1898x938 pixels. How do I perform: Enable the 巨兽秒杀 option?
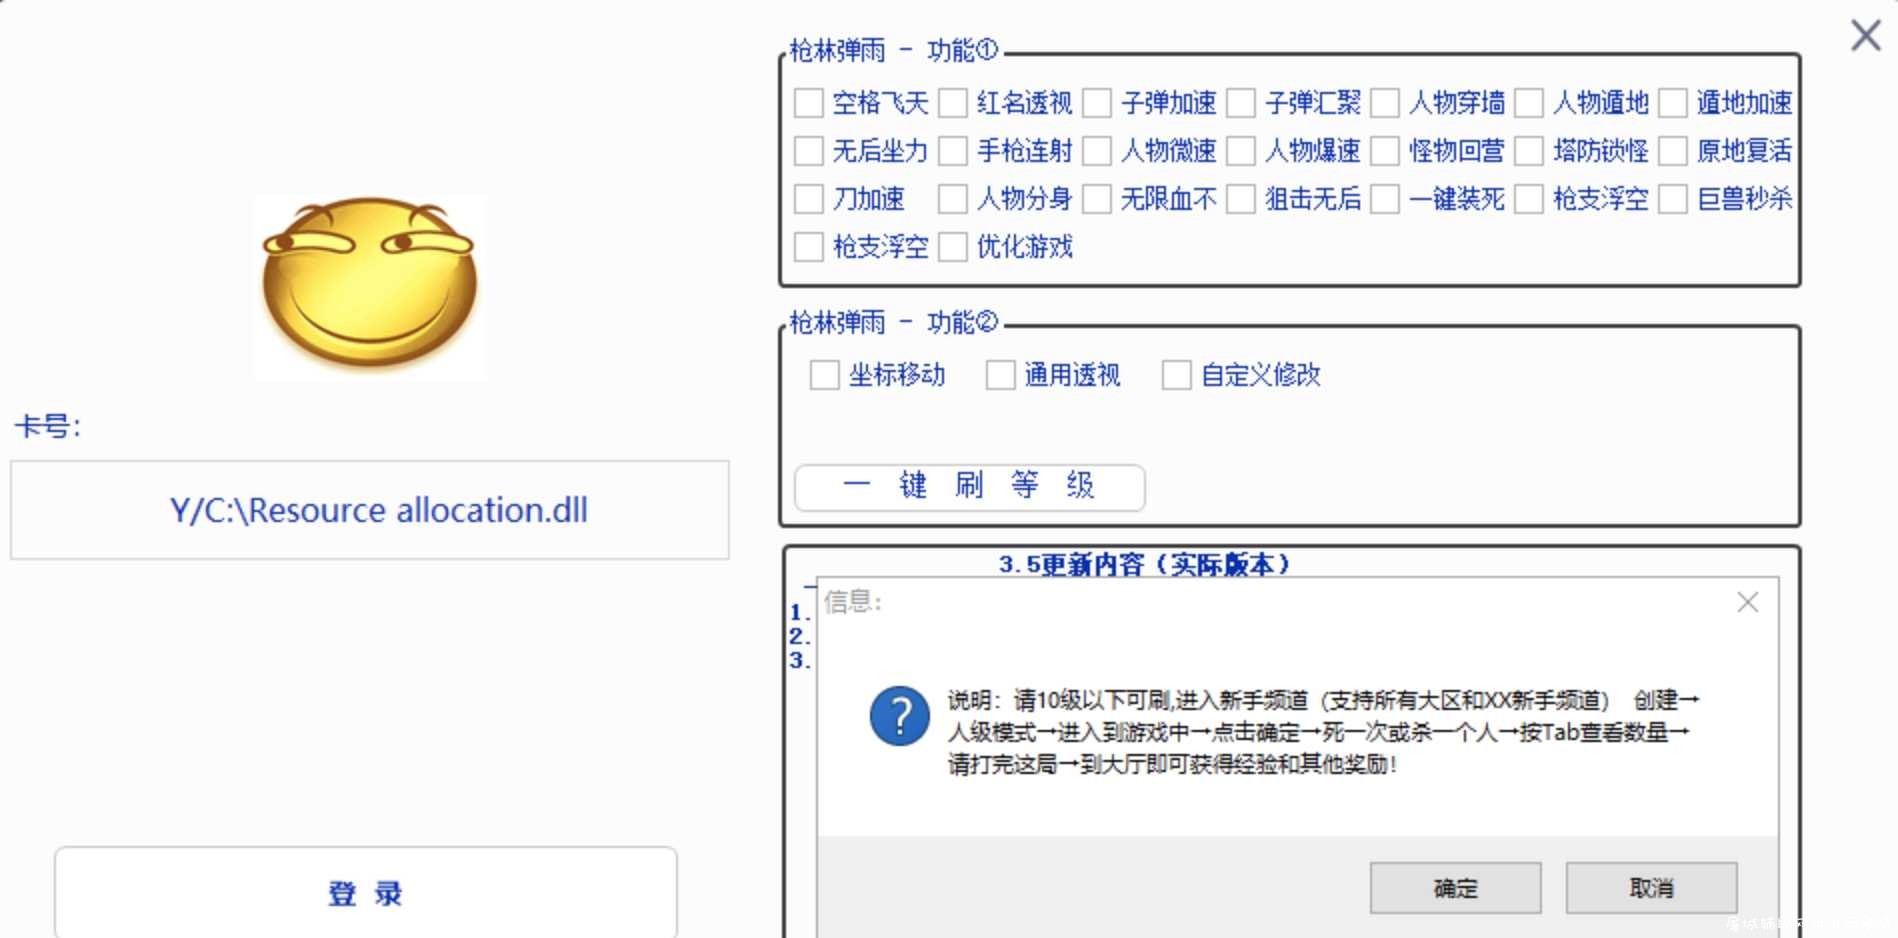point(1672,199)
